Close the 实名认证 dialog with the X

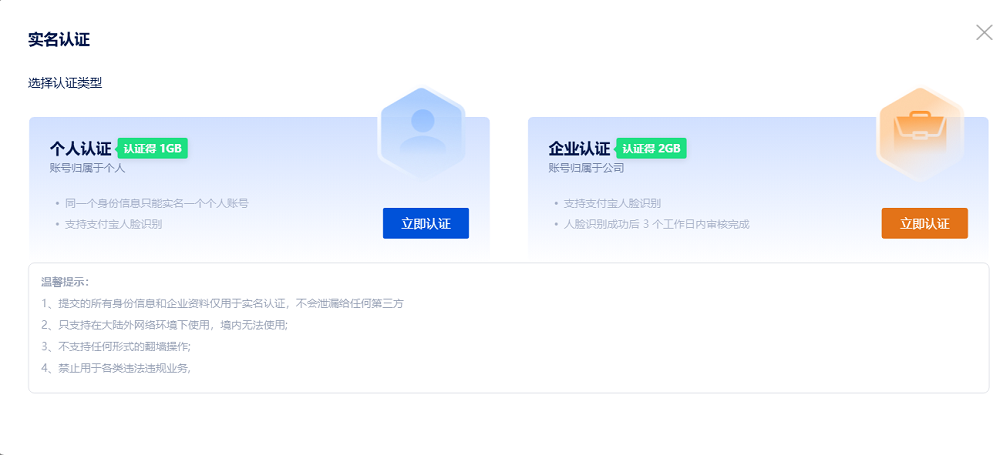984,33
